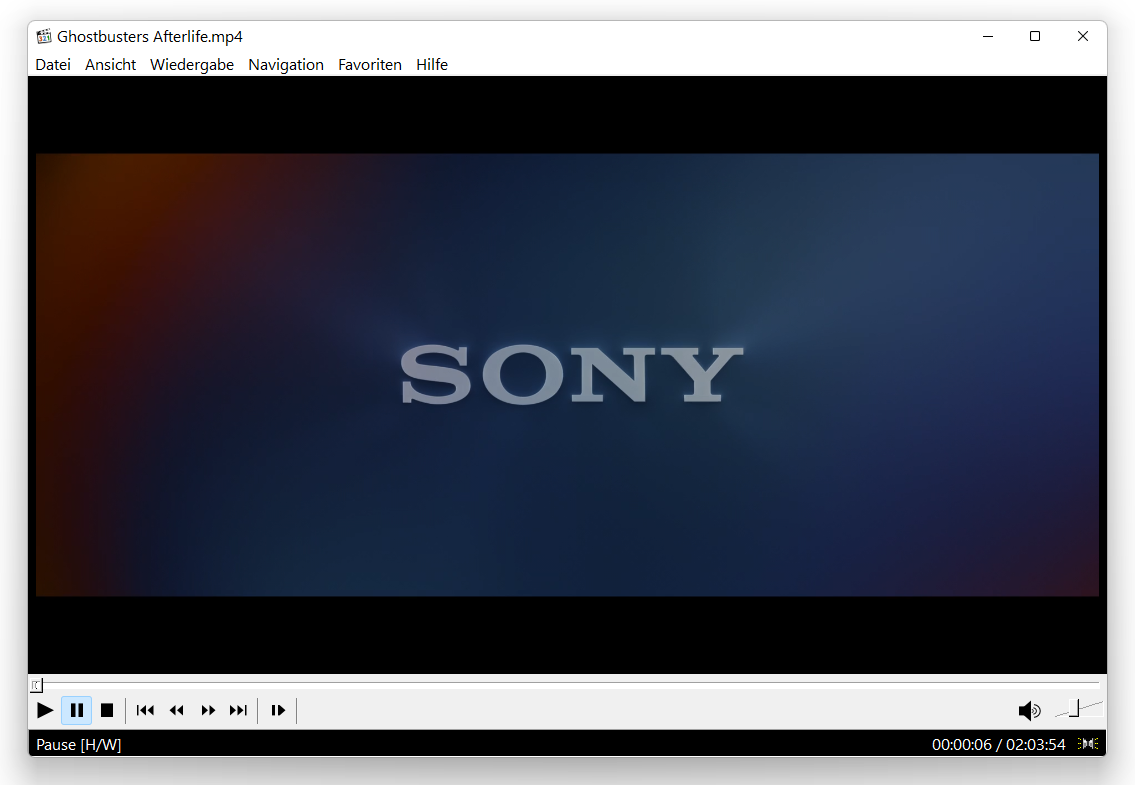Screen dimensions: 1135x785
Task: Open the Ansicht menu
Action: (111, 64)
